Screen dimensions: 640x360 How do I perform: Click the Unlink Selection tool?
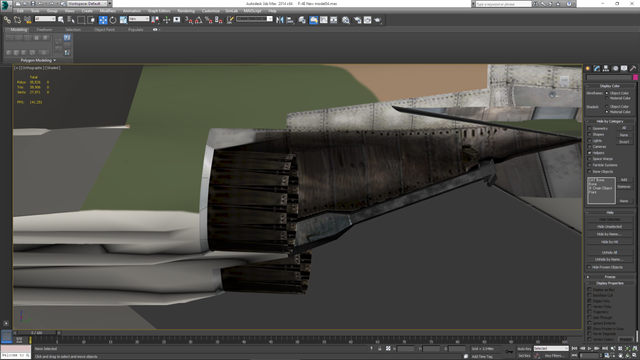coord(17,20)
